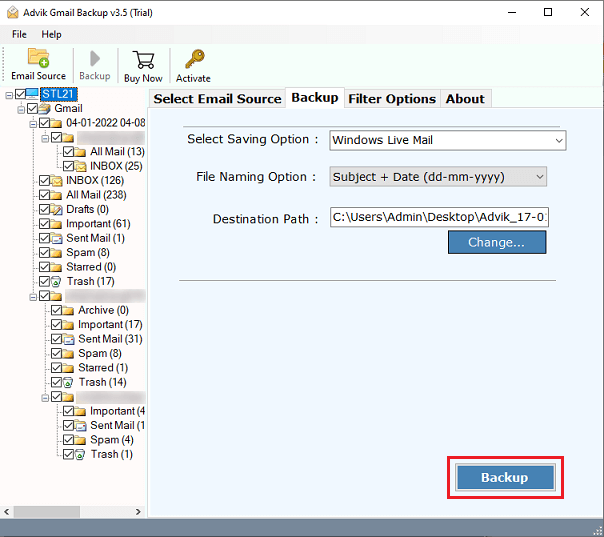This screenshot has height=537, width=604.
Task: Uncheck the INBOX (126) checkbox
Action: [44, 180]
